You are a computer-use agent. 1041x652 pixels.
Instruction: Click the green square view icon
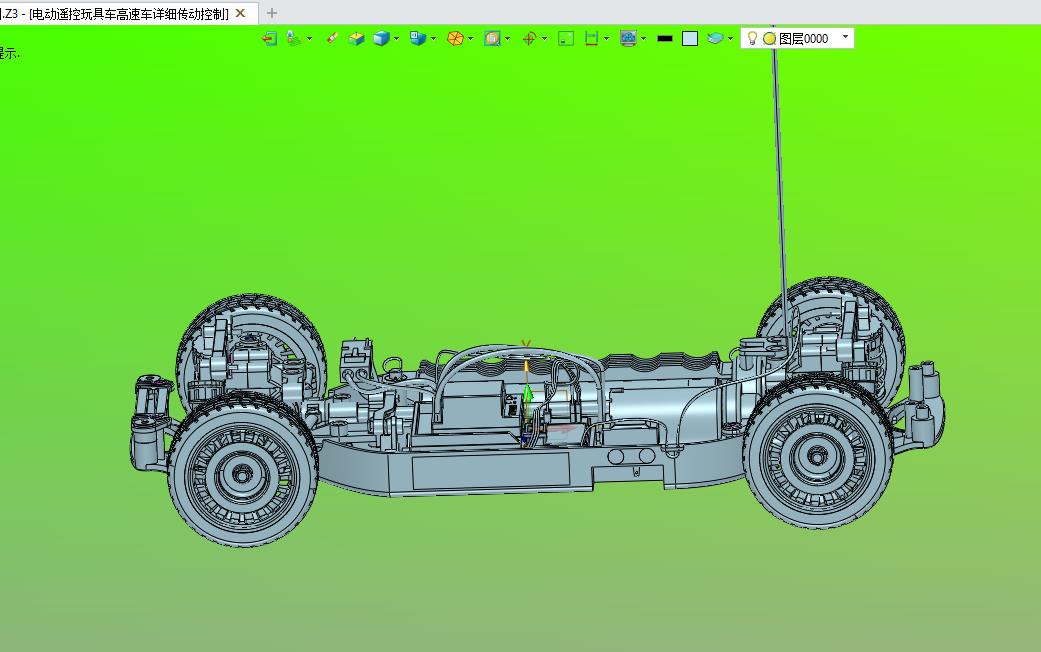pos(566,39)
